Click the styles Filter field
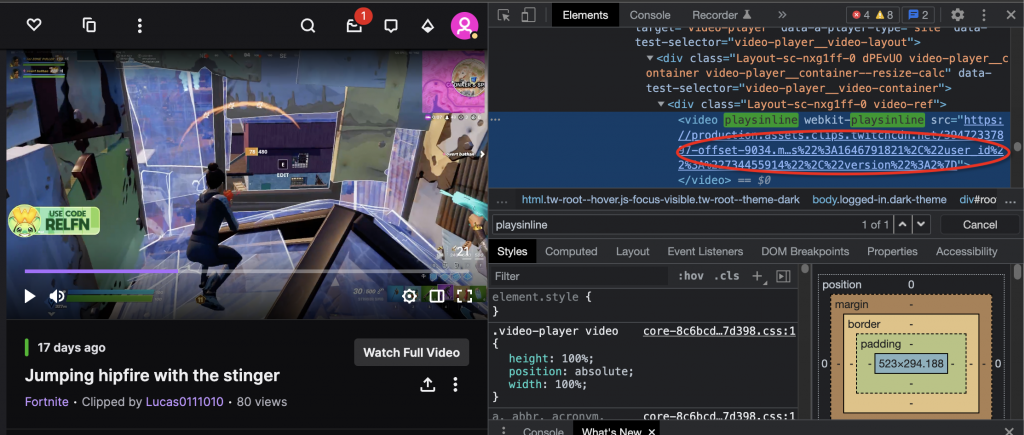This screenshot has width=1024, height=435. pyautogui.click(x=580, y=276)
